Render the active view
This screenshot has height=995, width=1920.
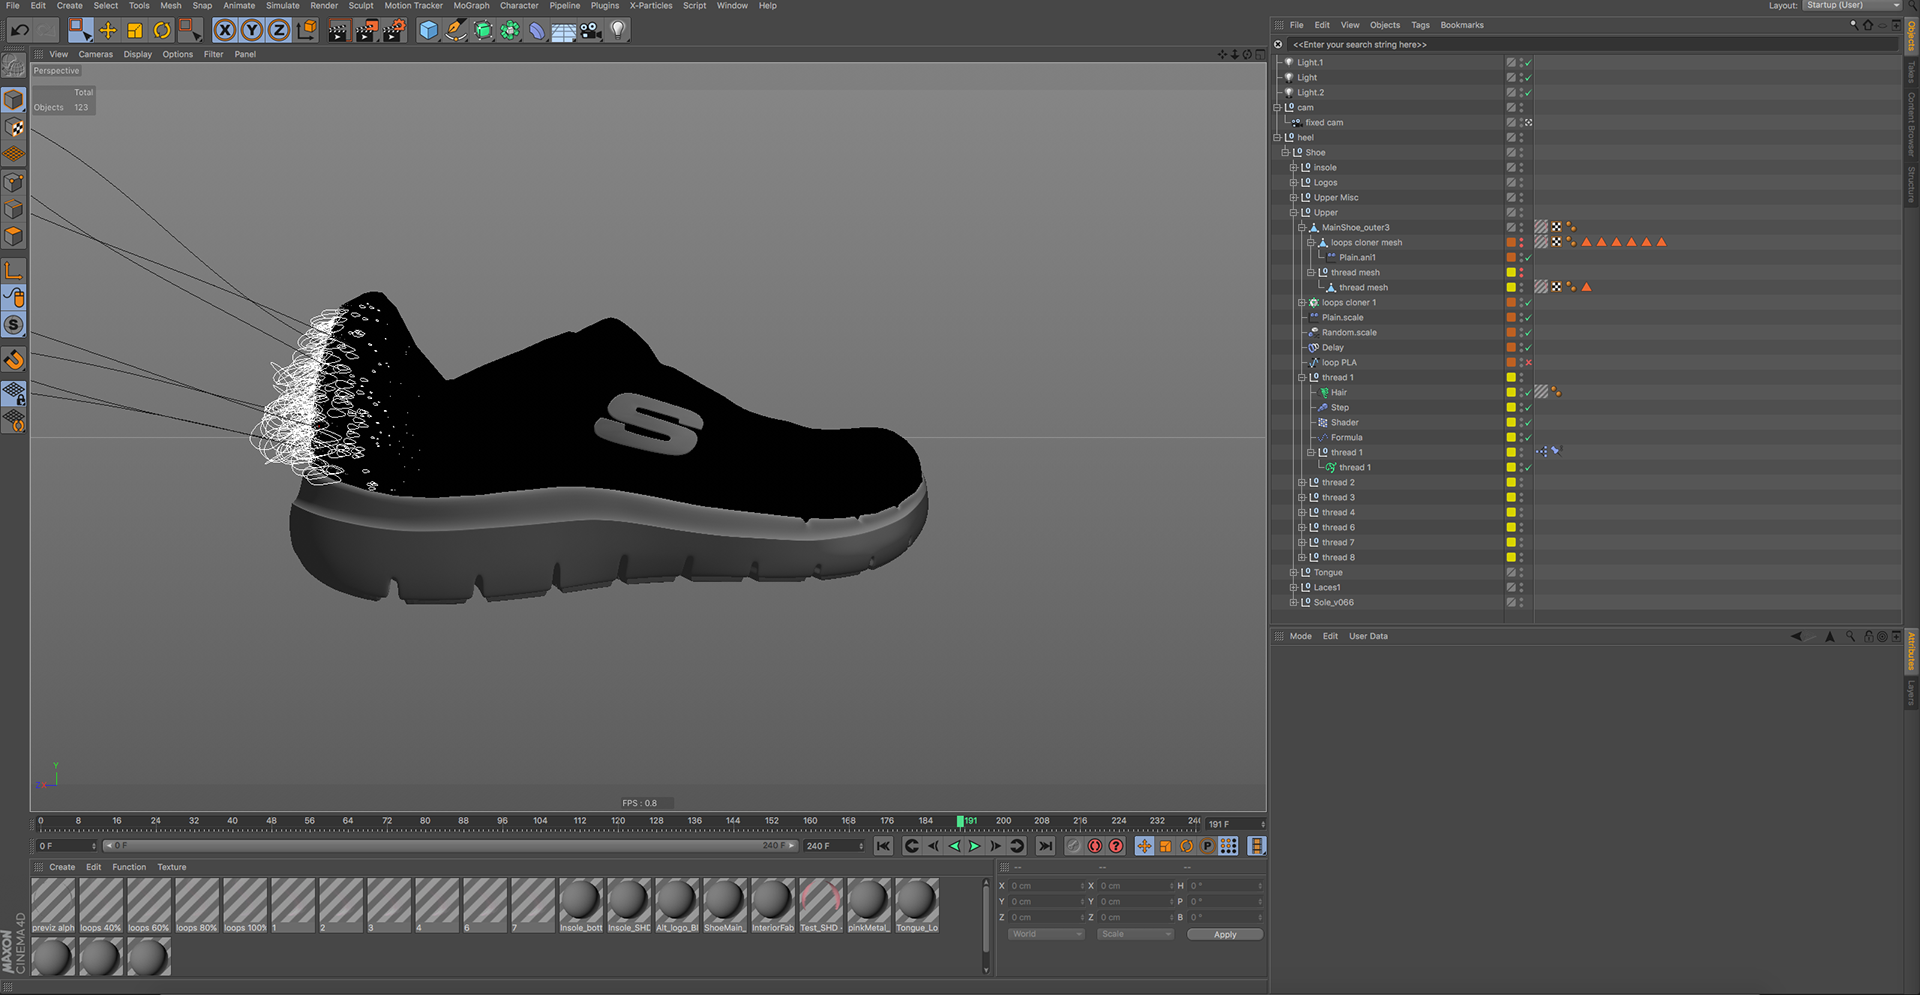338,30
